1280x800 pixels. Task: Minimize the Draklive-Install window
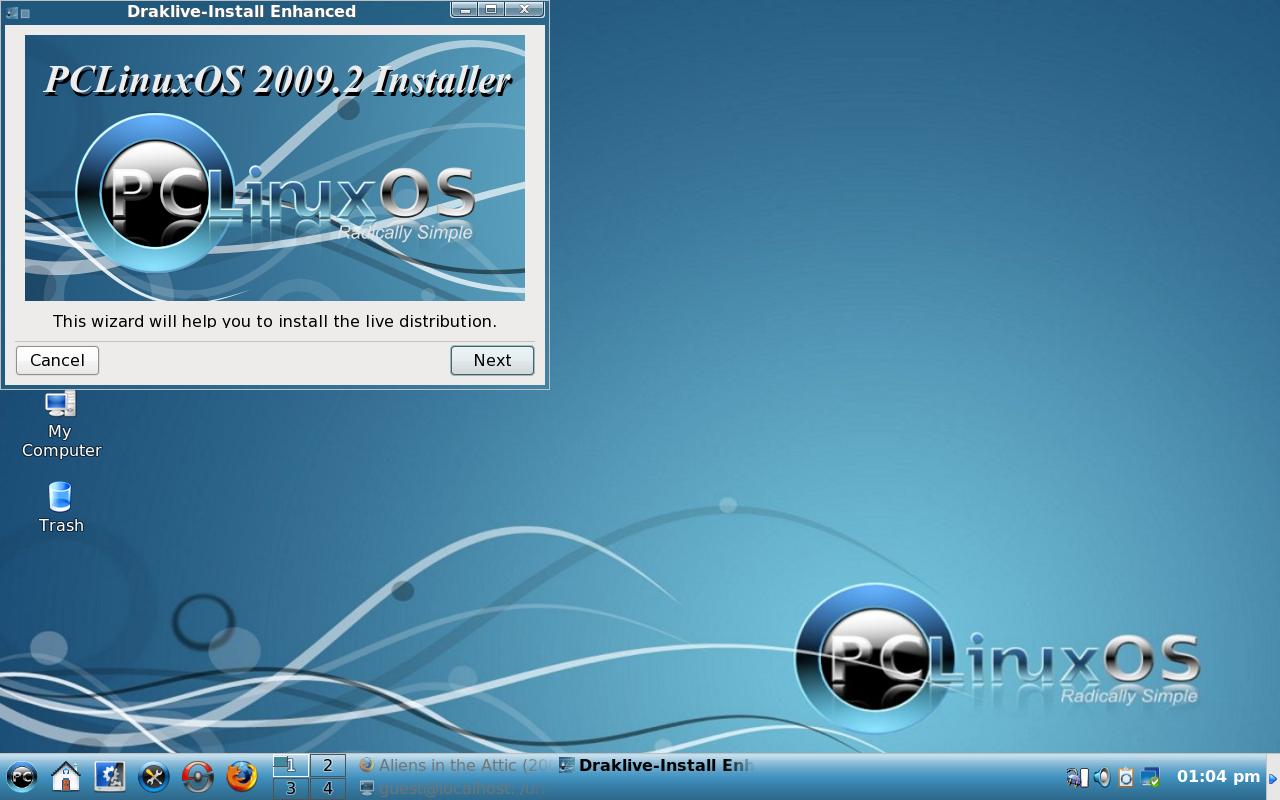(x=465, y=9)
